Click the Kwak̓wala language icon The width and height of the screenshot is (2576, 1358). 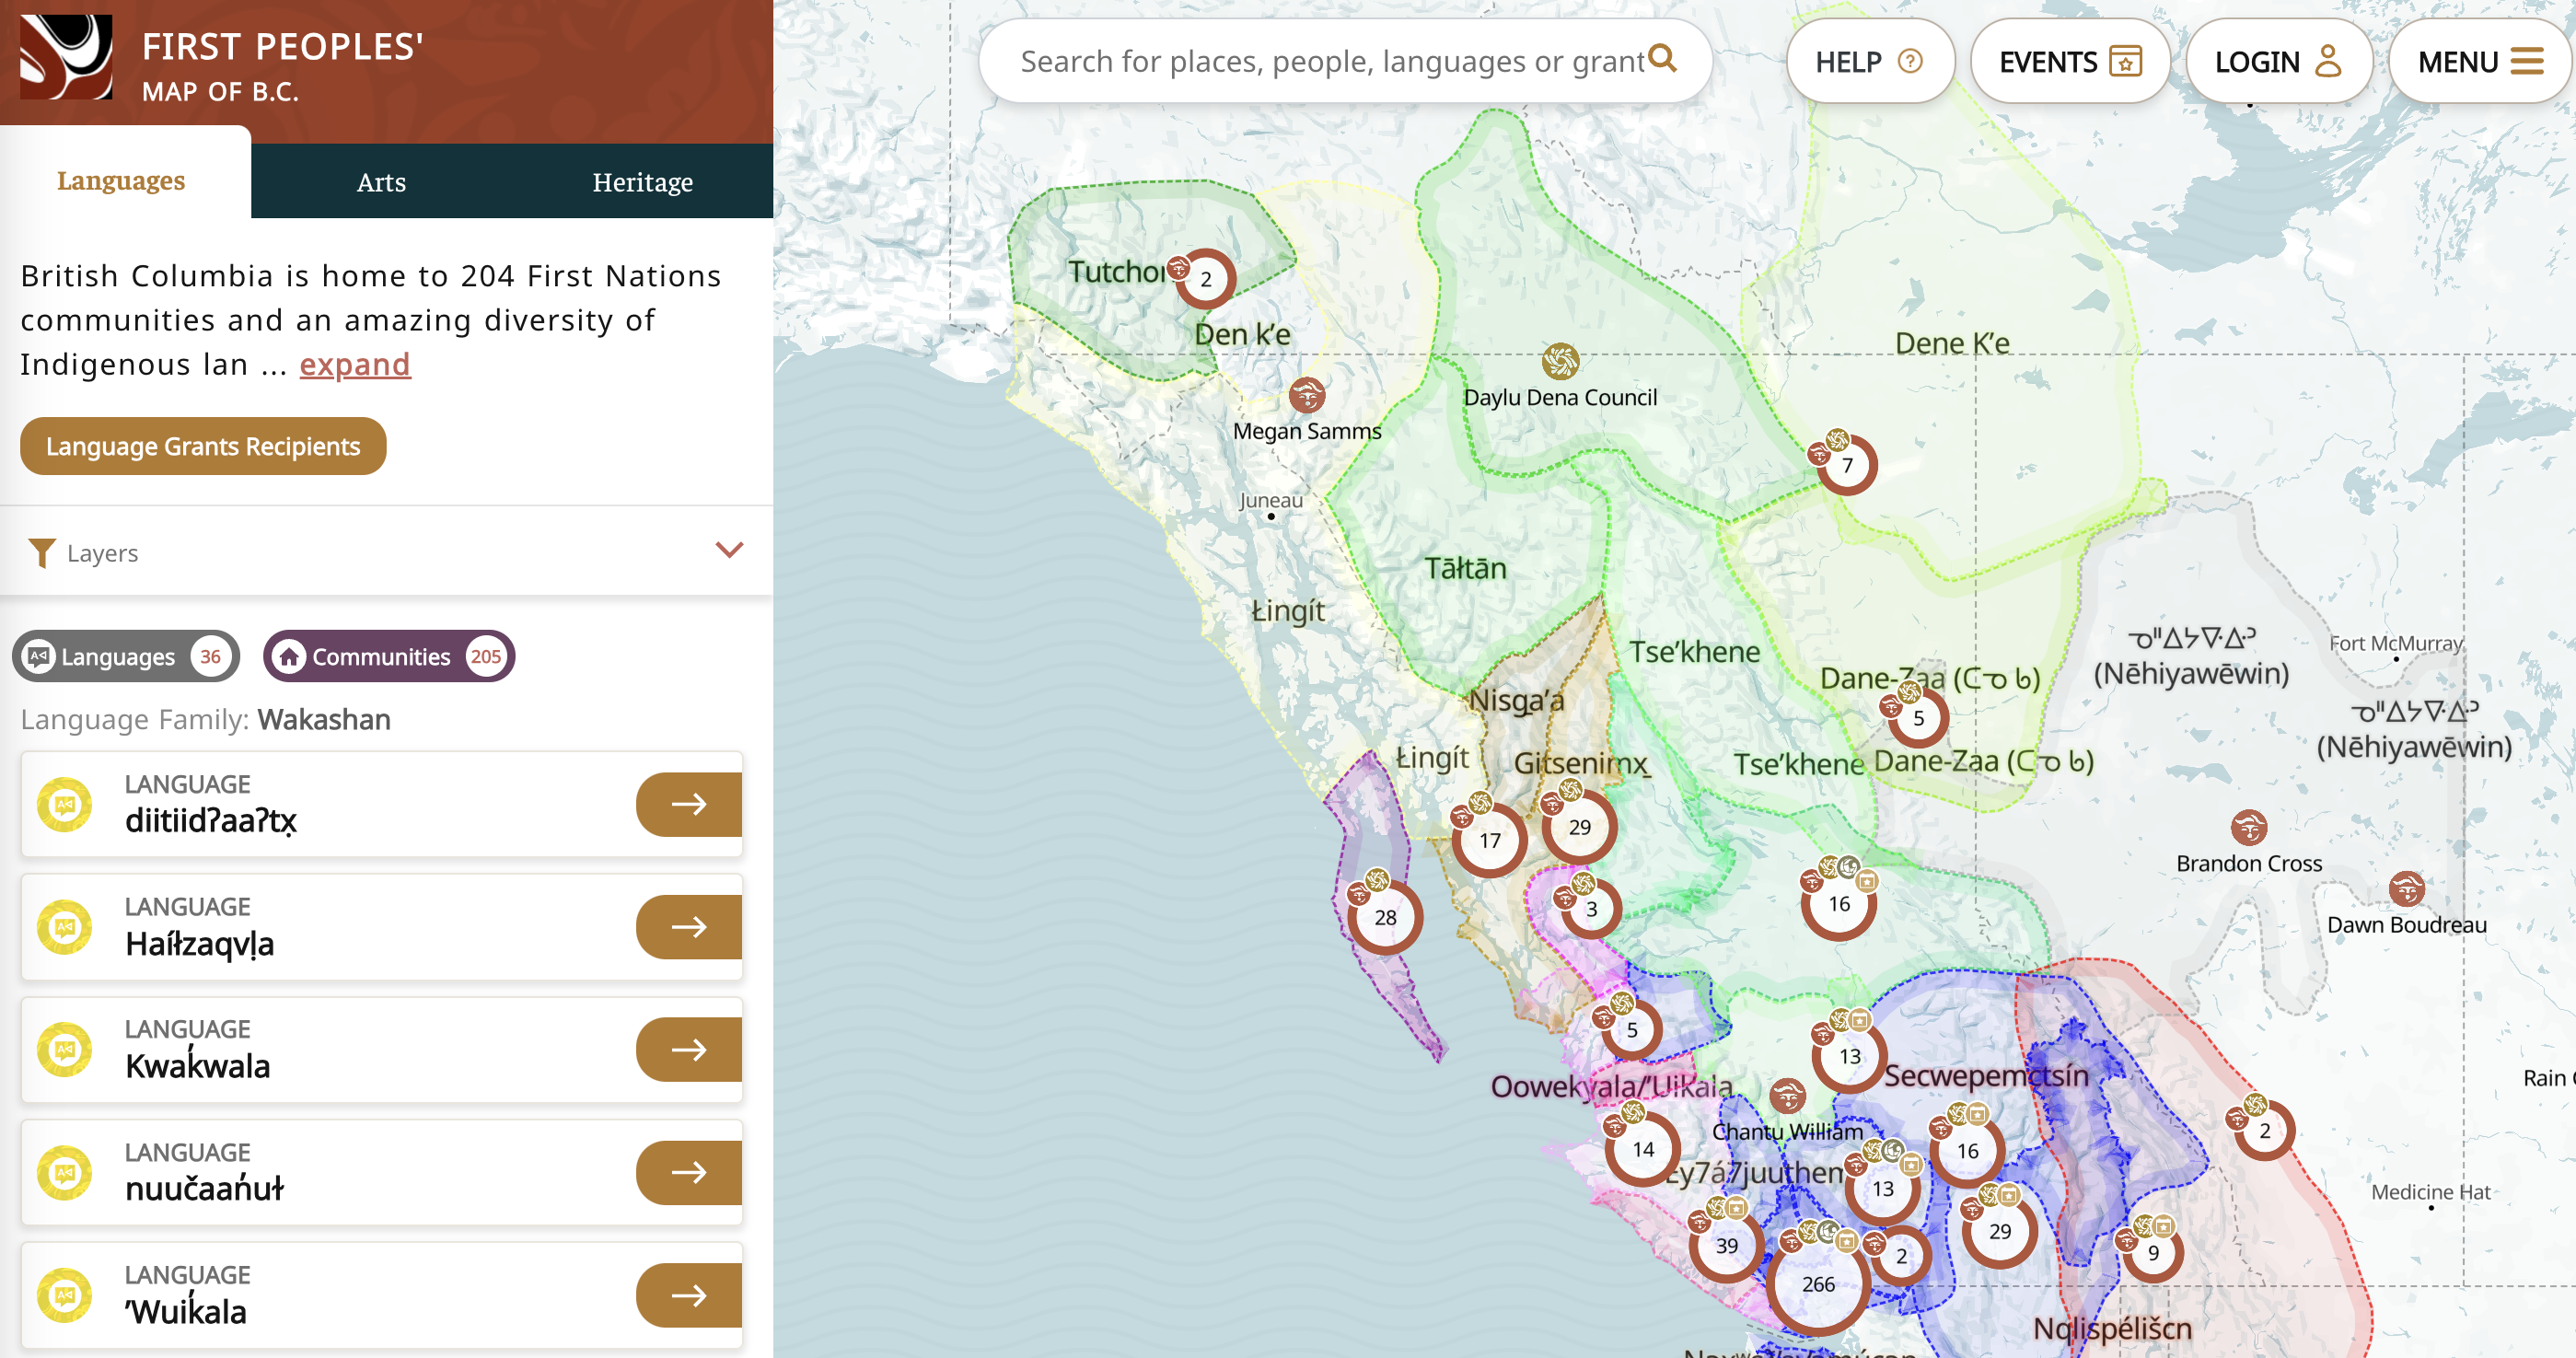[x=65, y=1049]
